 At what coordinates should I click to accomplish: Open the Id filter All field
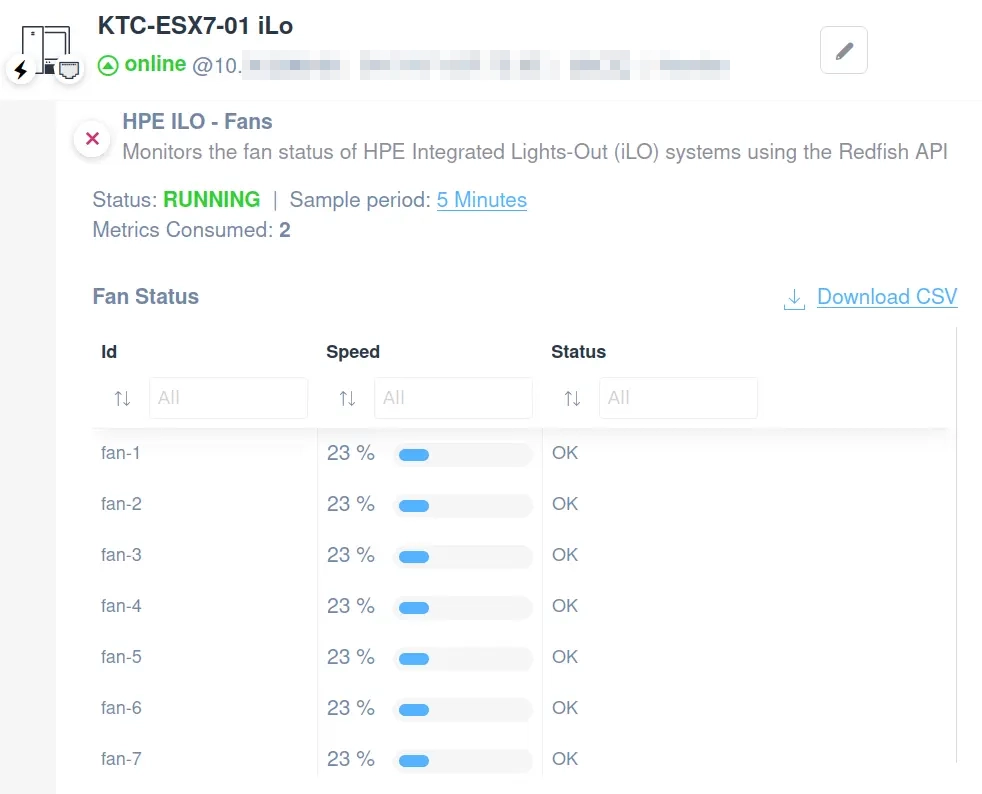pyautogui.click(x=228, y=398)
